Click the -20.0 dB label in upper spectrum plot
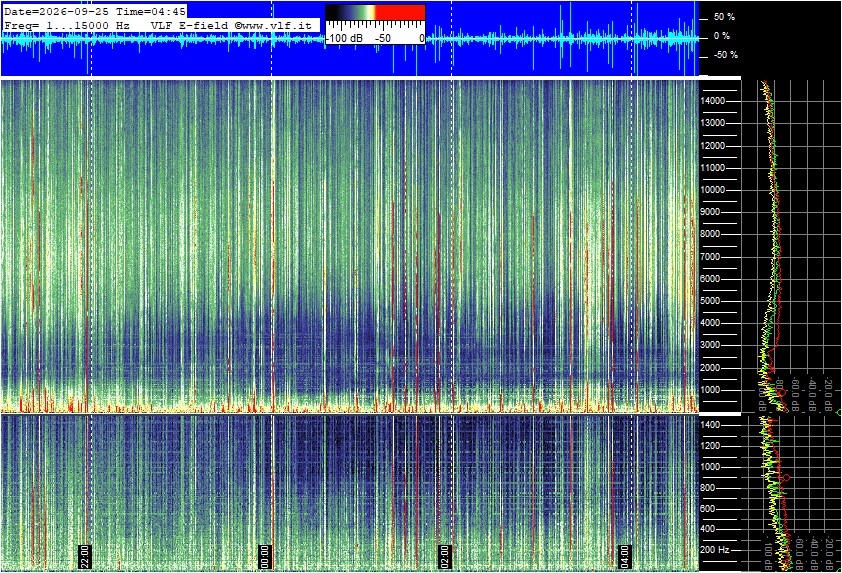This screenshot has width=842, height=573. 828,394
